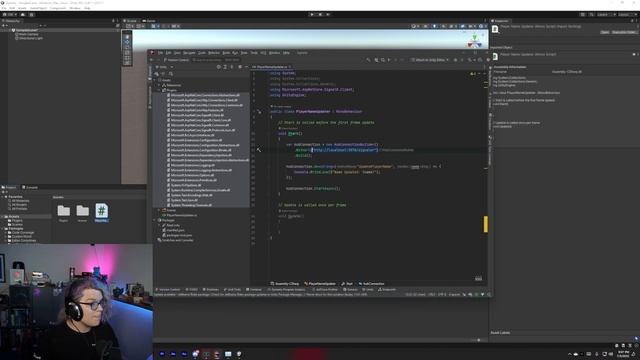Open the Rider VCS menu
The image size is (640, 360).
263,53
